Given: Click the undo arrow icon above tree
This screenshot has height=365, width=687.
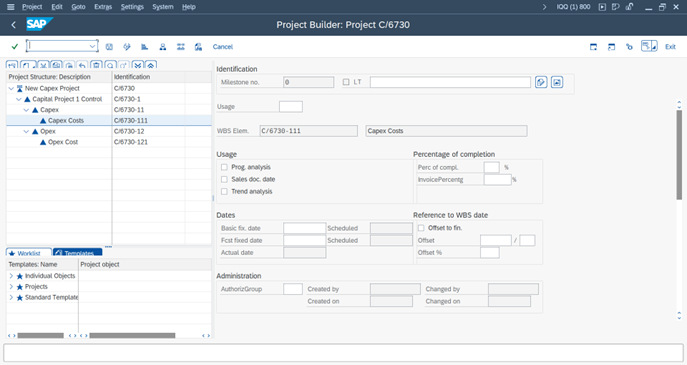Looking at the screenshot, I should click(x=82, y=65).
